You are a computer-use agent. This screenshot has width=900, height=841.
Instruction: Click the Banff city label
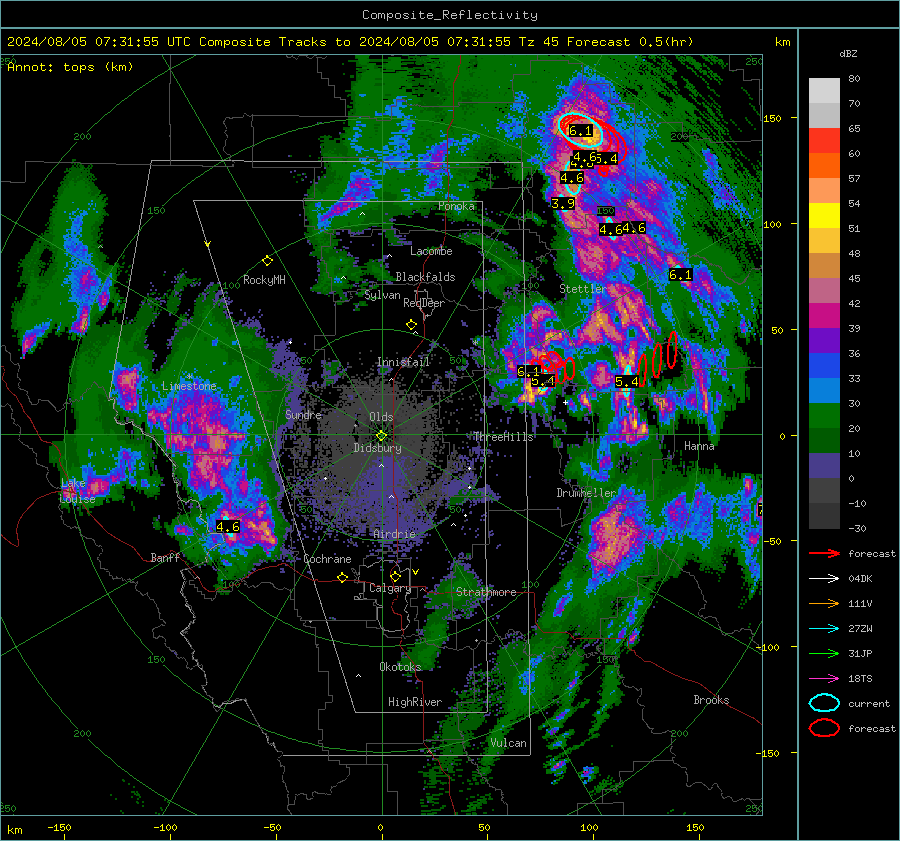coord(165,557)
